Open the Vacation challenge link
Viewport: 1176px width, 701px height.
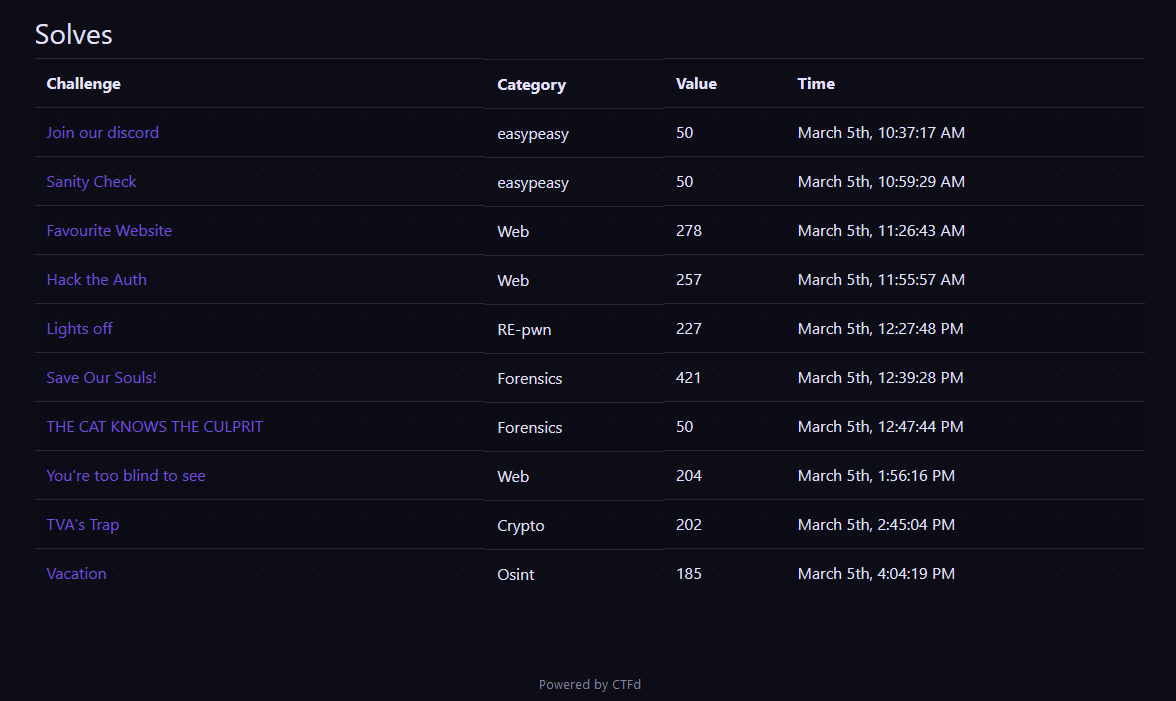(76, 574)
